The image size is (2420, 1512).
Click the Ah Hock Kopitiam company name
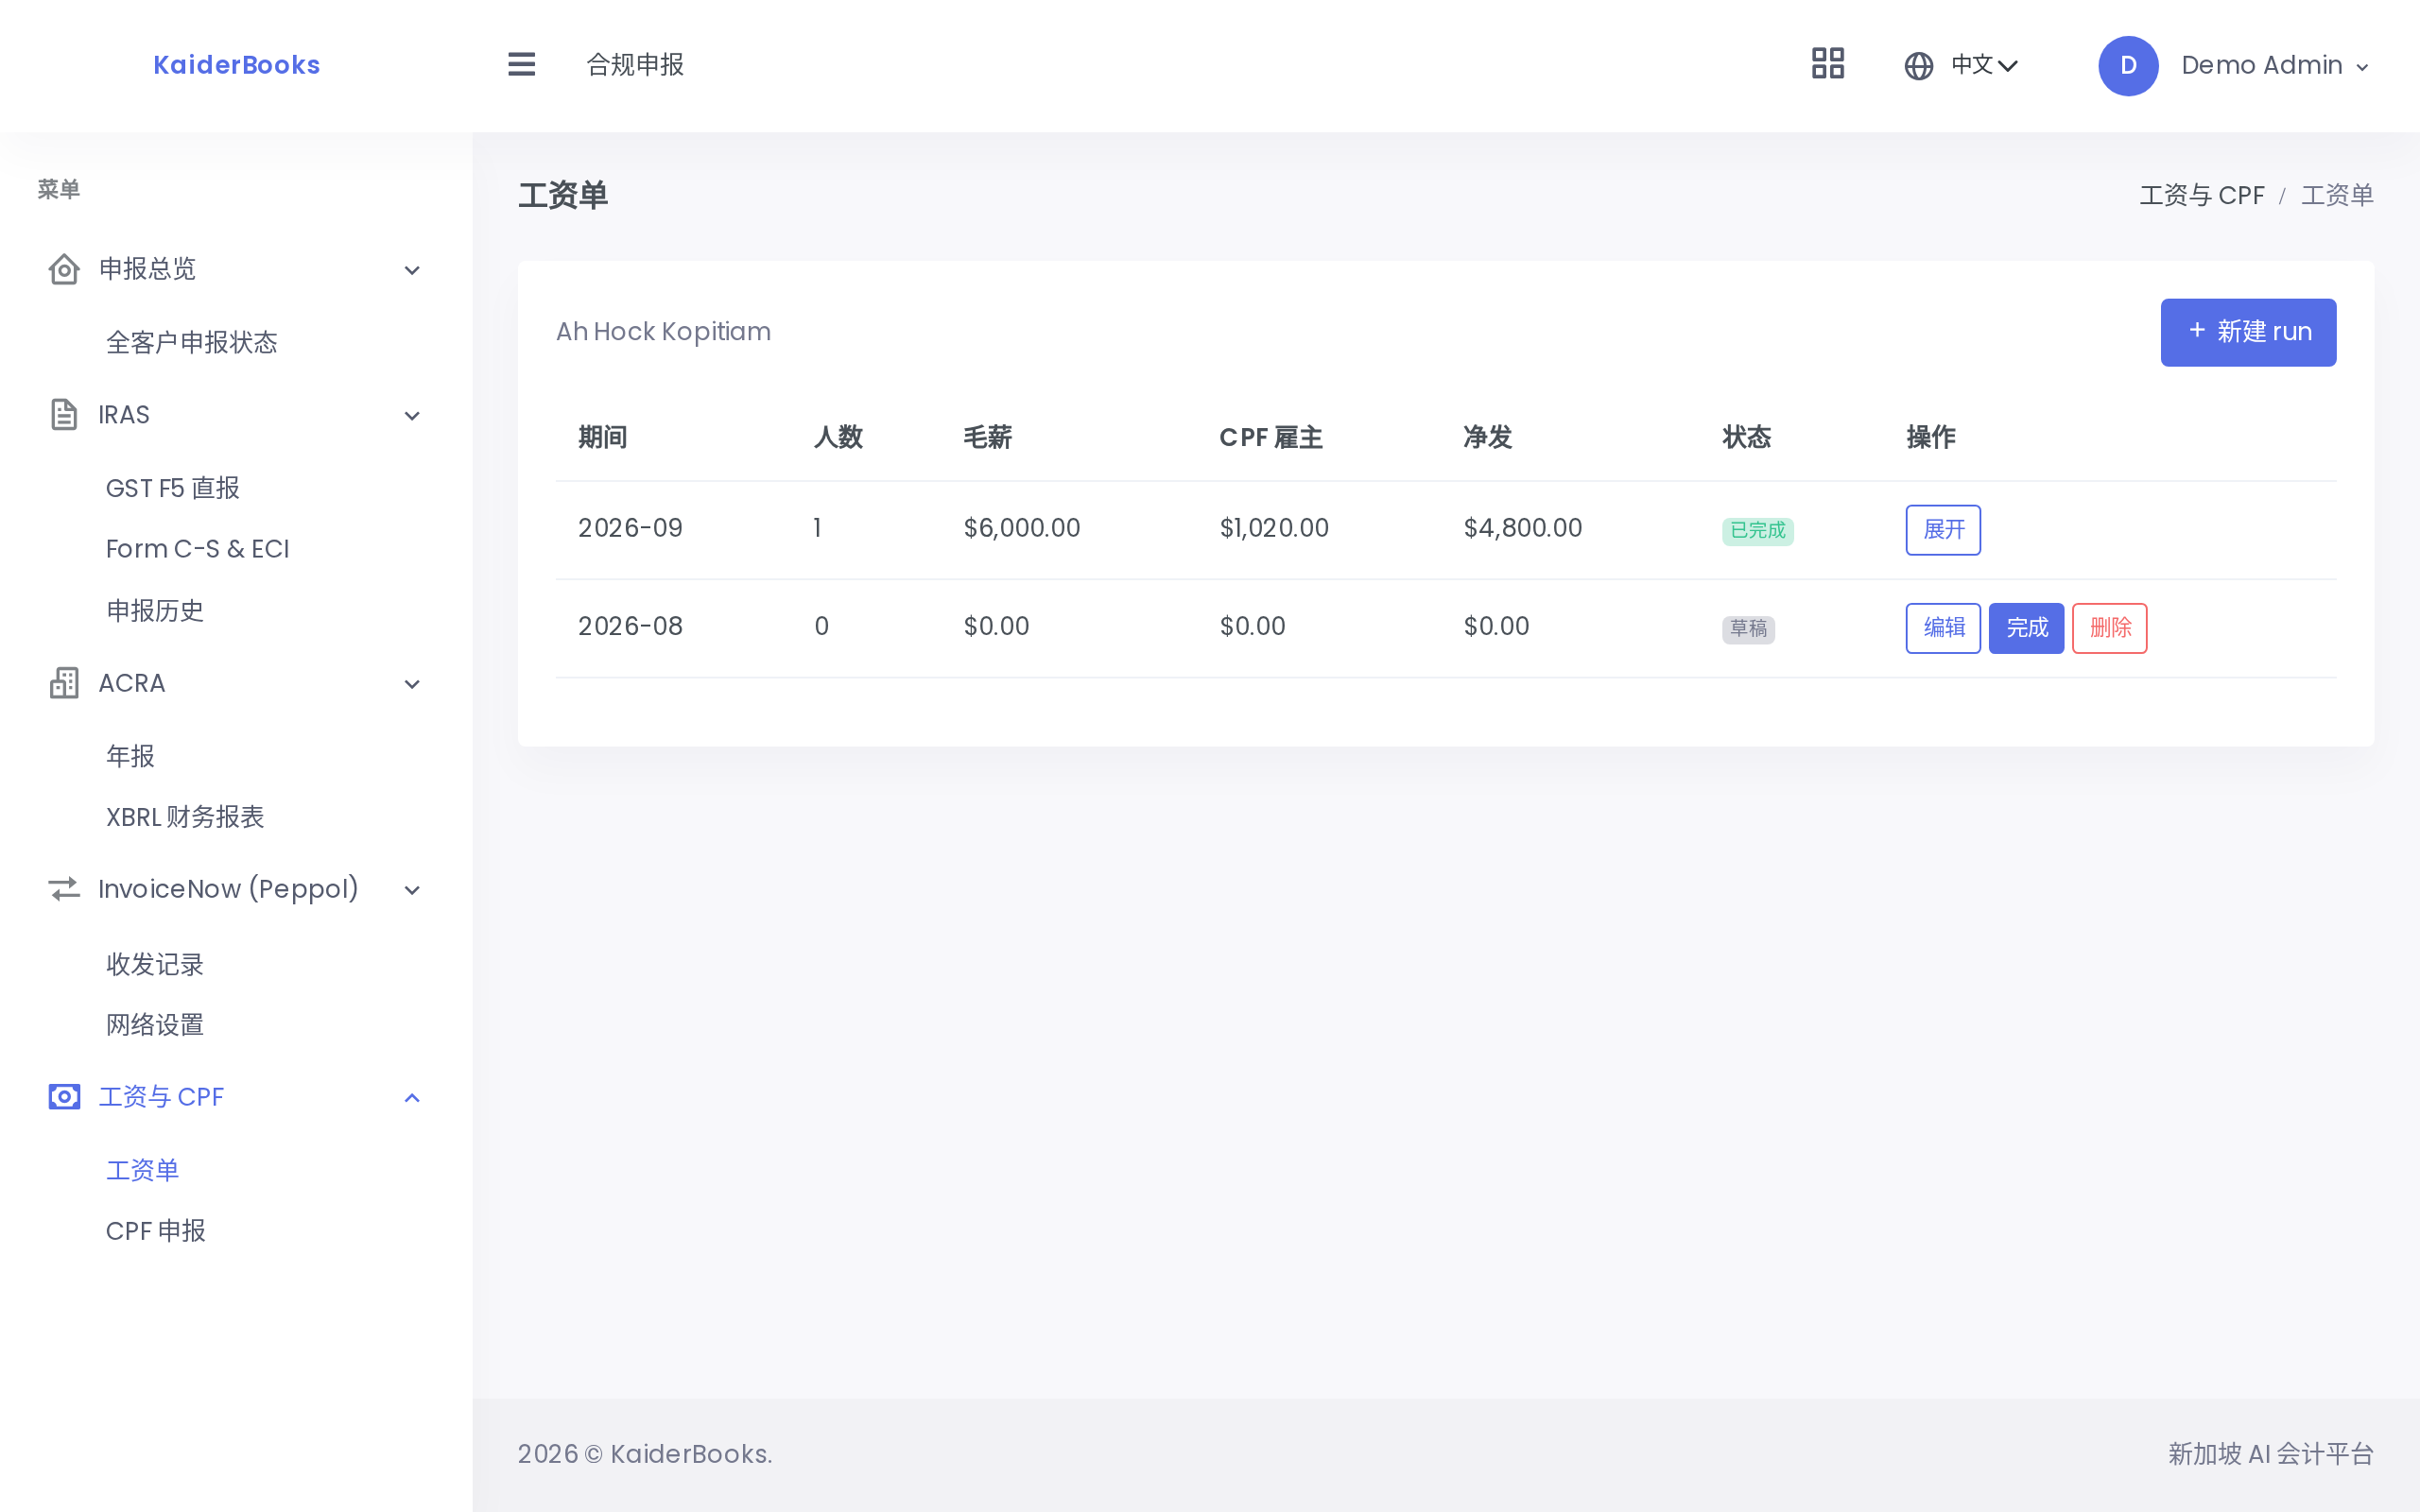[663, 332]
